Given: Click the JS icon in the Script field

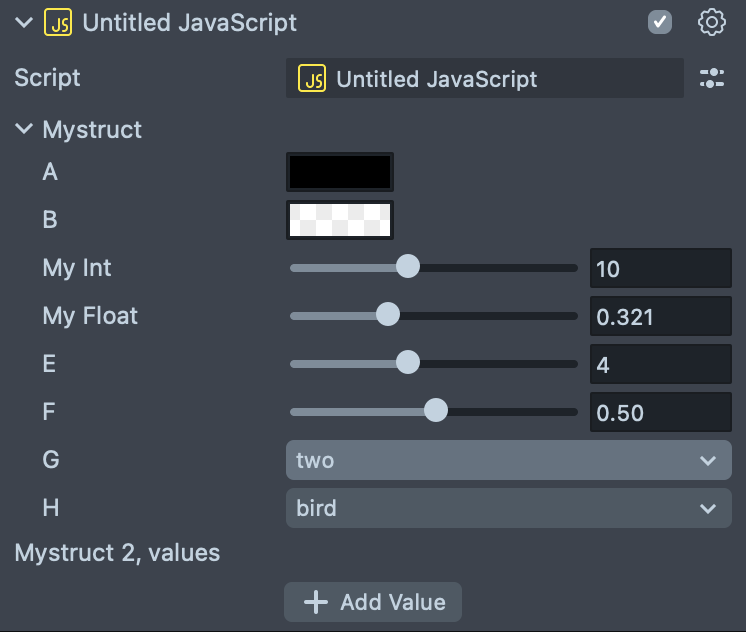Looking at the screenshot, I should pos(313,79).
